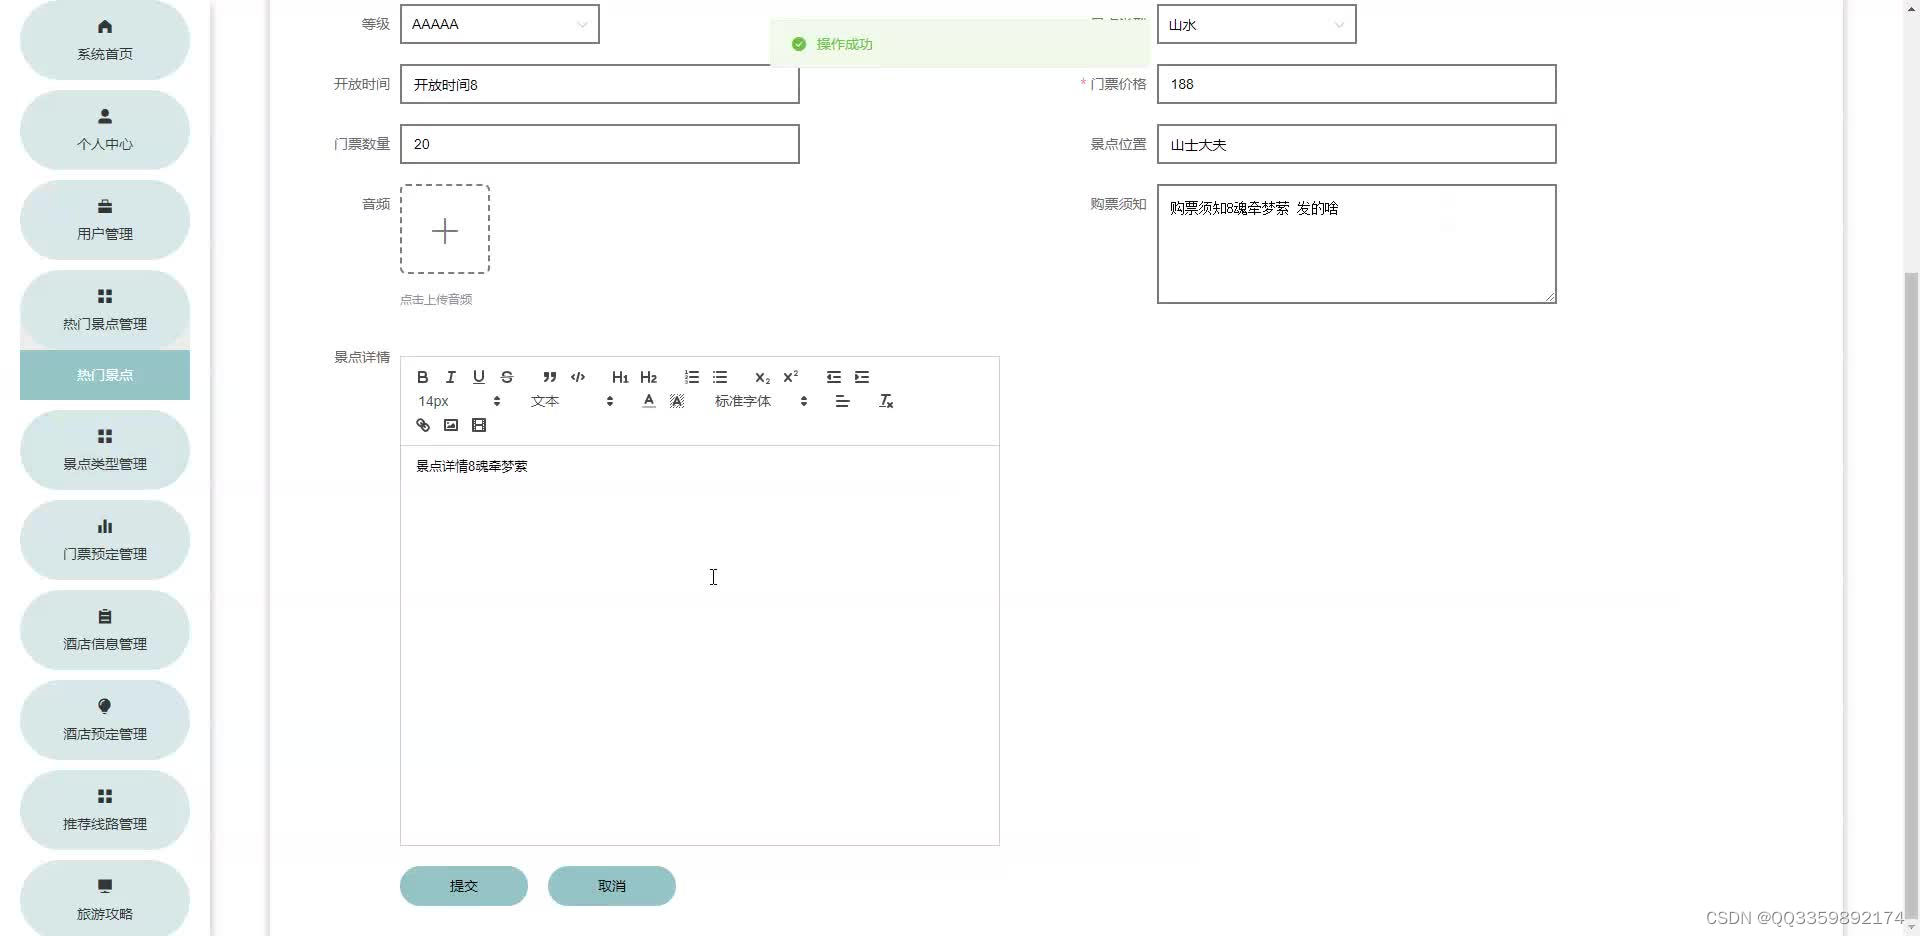1920x936 pixels.
Task: Insert a blockquote in editor
Action: [549, 377]
